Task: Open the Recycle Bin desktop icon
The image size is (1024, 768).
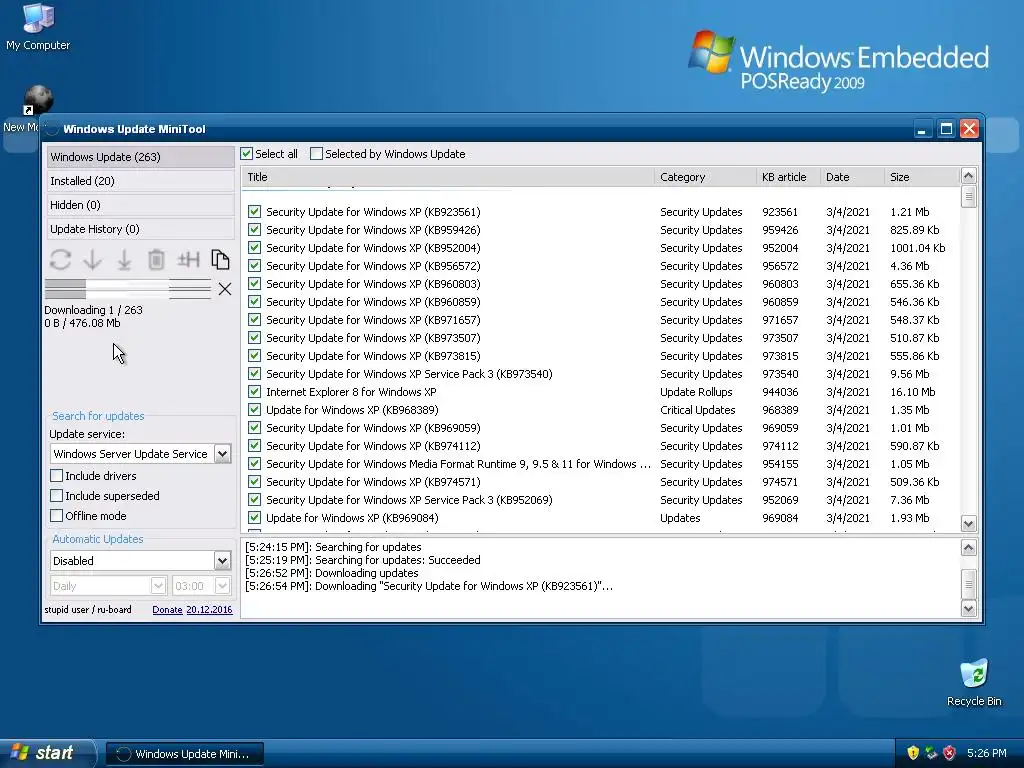Action: point(974,683)
